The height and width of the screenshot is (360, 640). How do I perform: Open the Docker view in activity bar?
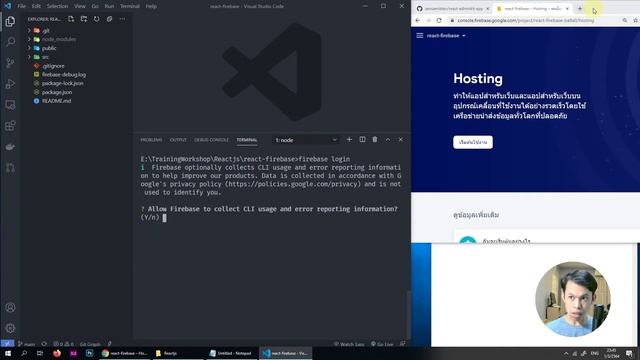[10, 147]
